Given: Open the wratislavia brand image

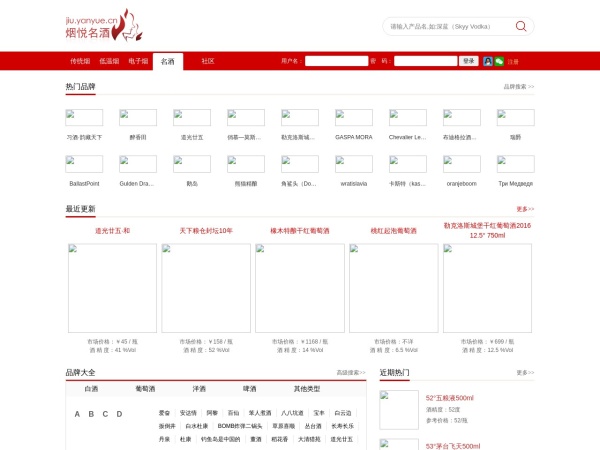Looking at the screenshot, I should tap(354, 164).
